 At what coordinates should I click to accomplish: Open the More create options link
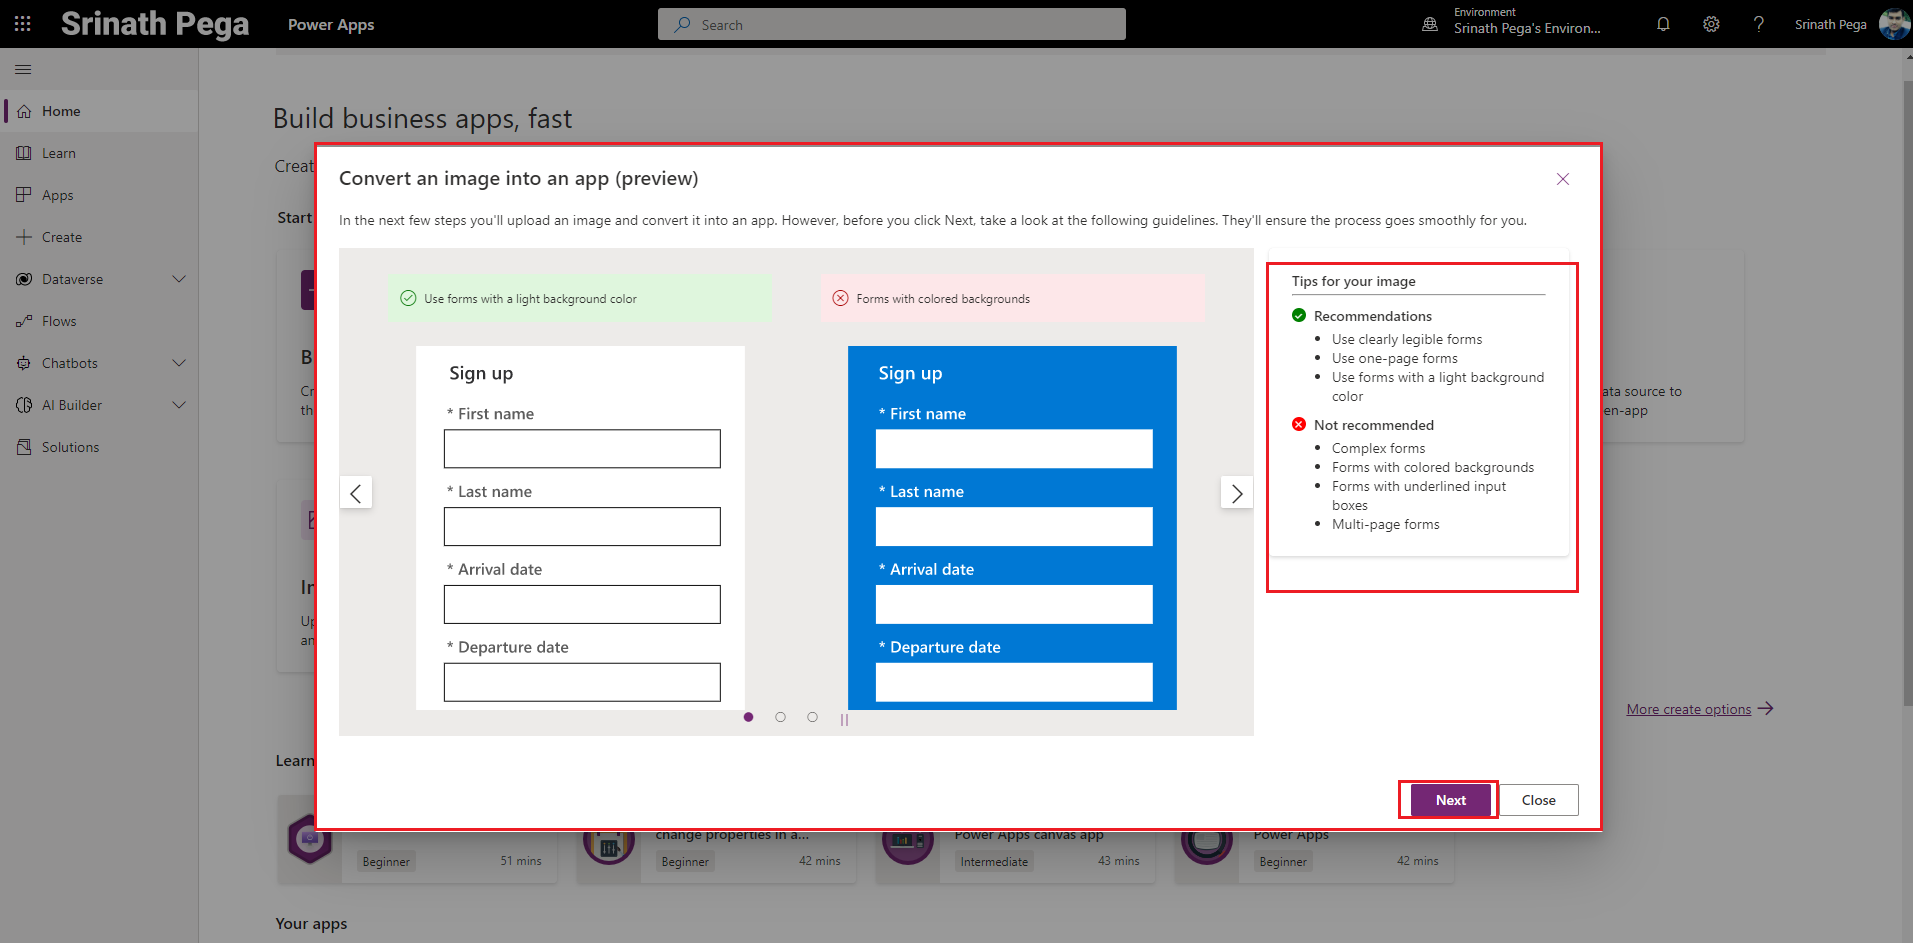click(x=1688, y=709)
